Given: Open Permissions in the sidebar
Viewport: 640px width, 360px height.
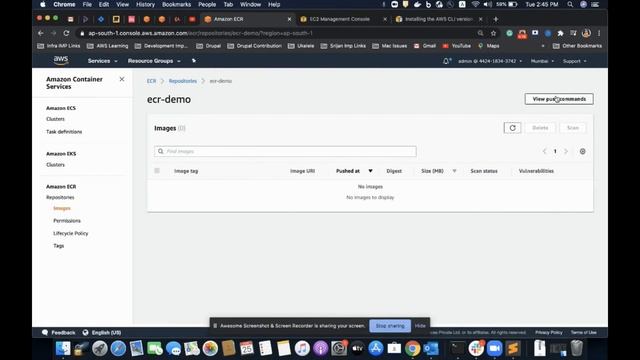Looking at the screenshot, I should [67, 221].
